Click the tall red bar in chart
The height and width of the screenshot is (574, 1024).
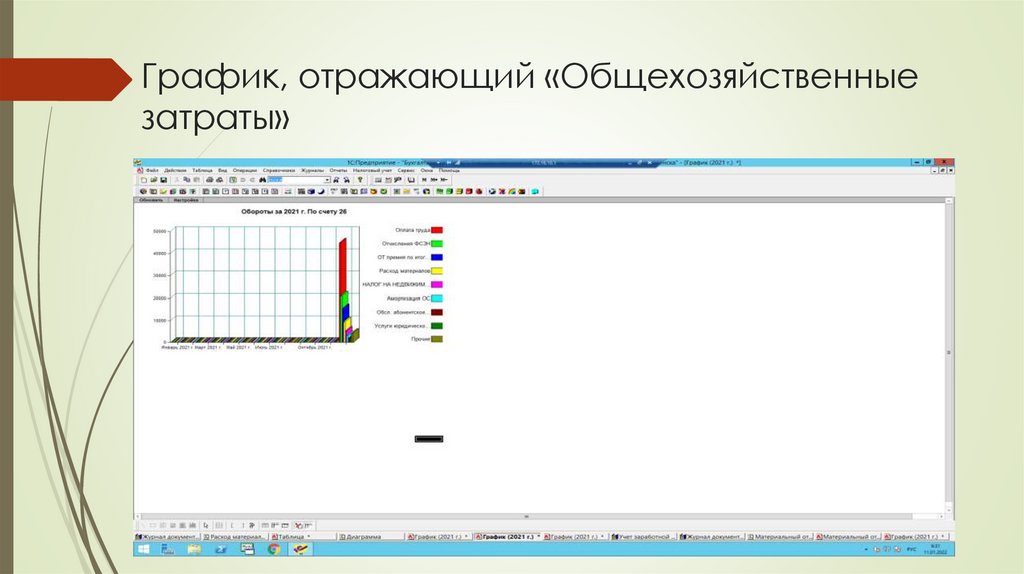coord(342,268)
